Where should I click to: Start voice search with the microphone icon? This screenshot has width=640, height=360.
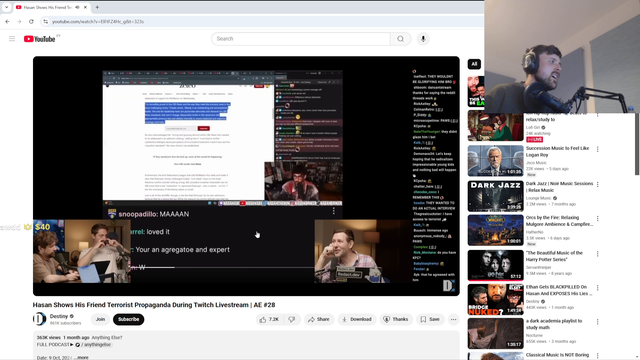pyautogui.click(x=423, y=39)
